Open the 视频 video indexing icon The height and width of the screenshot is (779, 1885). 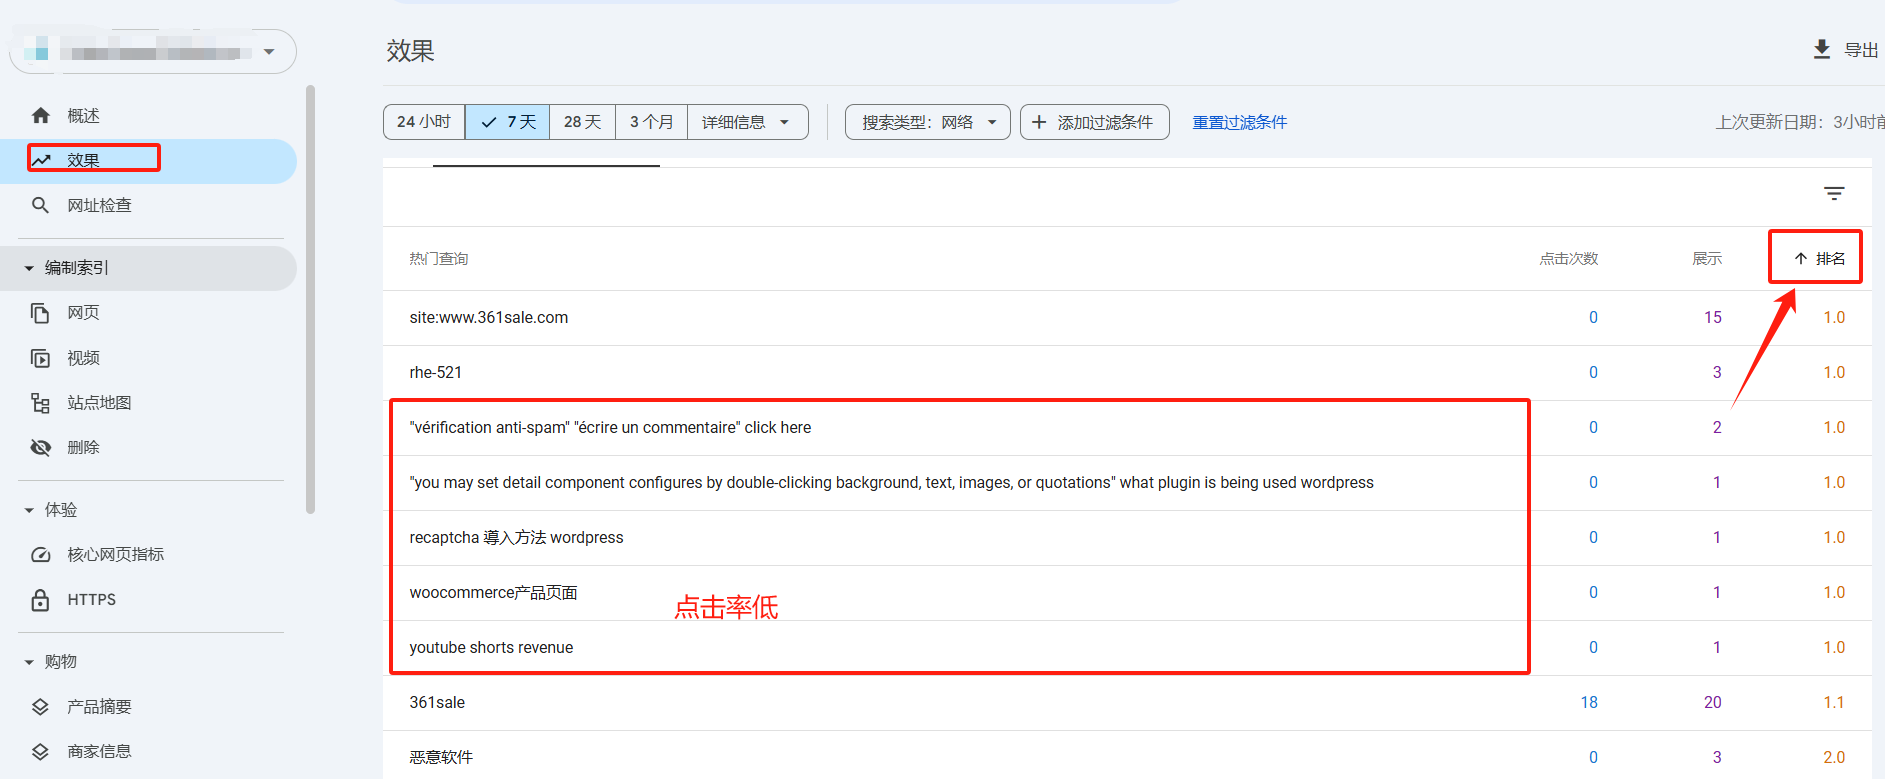(x=41, y=358)
